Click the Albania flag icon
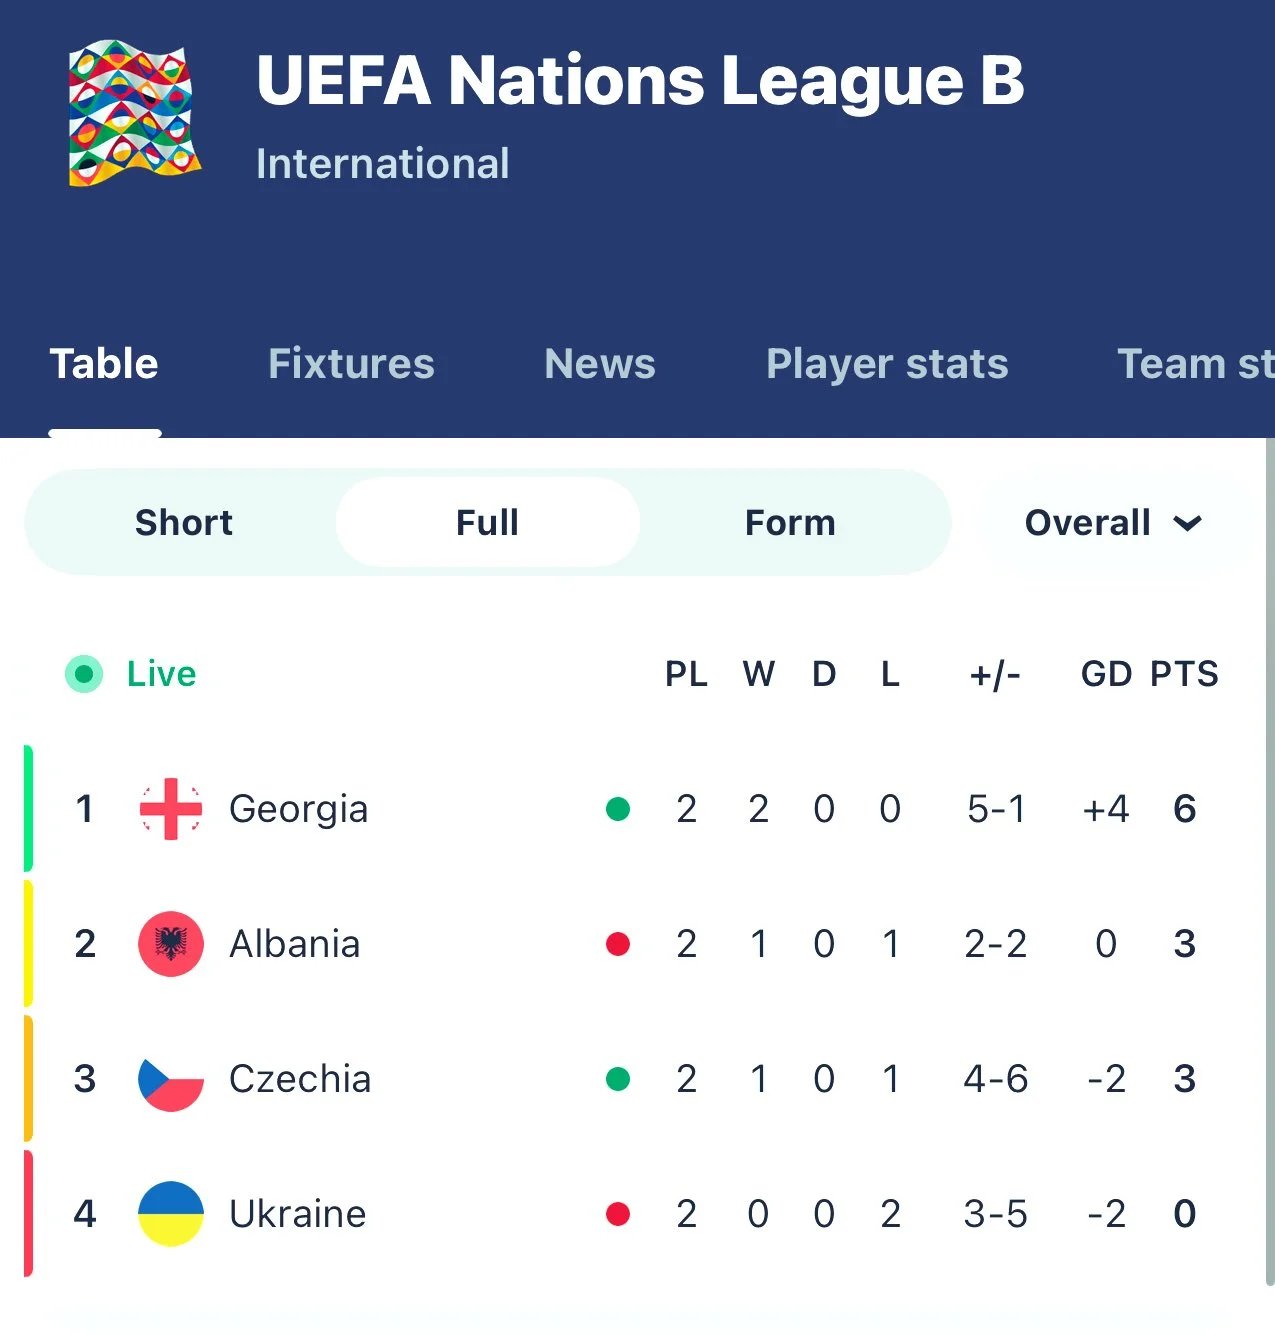This screenshot has width=1275, height=1335. coord(171,944)
